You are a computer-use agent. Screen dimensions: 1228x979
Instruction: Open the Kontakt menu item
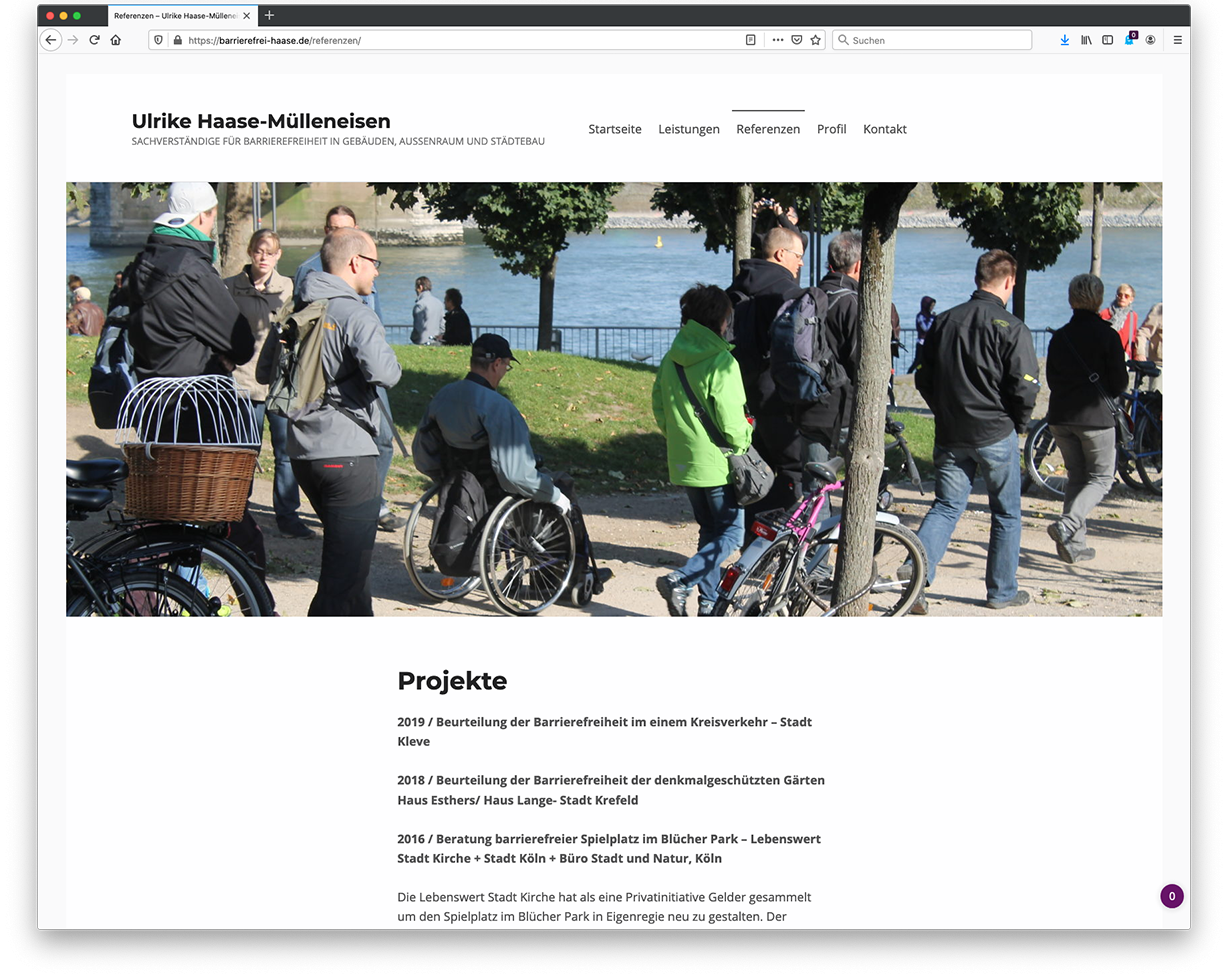coord(885,129)
